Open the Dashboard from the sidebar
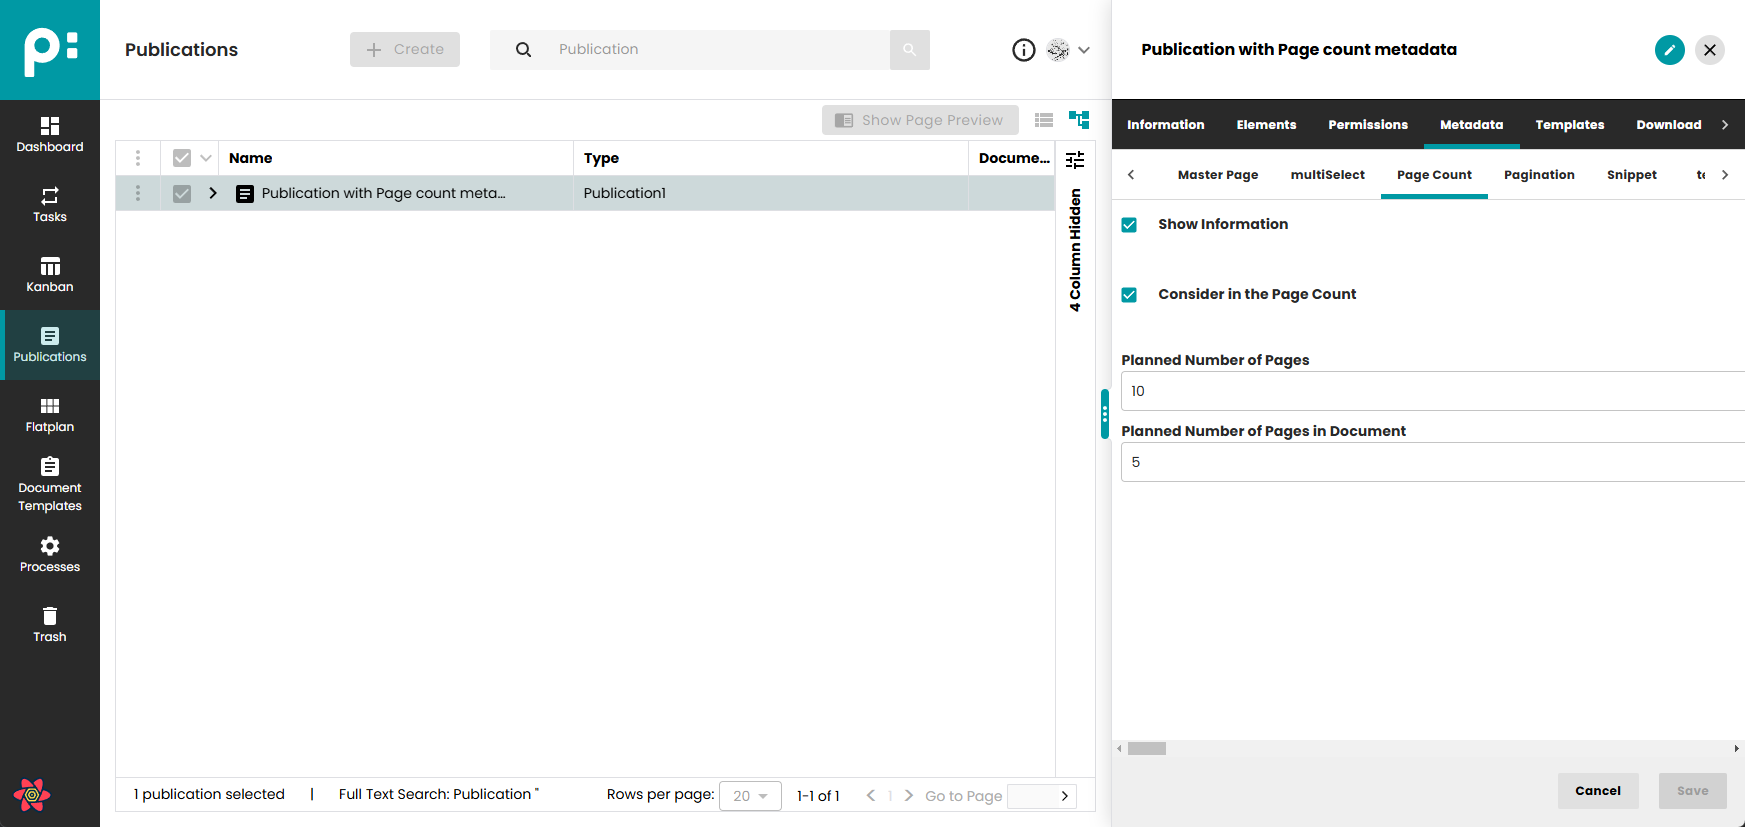1745x827 pixels. 49,135
